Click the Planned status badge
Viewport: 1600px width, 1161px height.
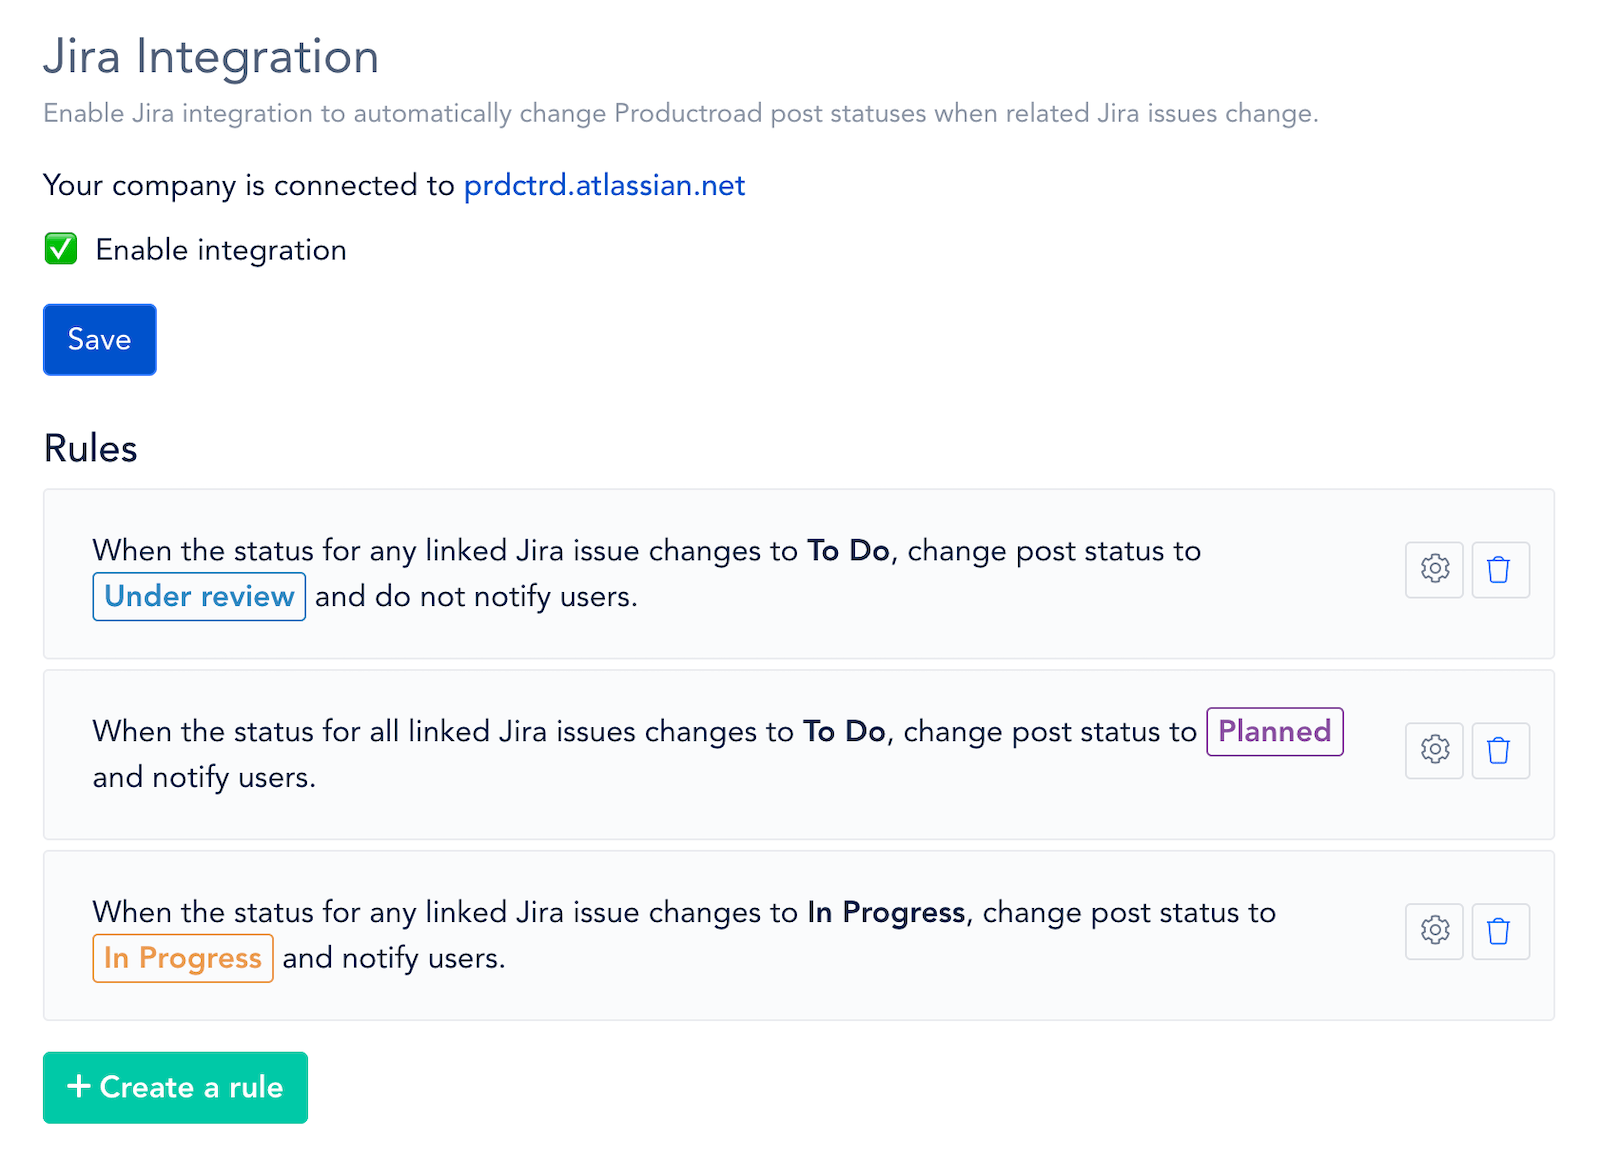1274,732
